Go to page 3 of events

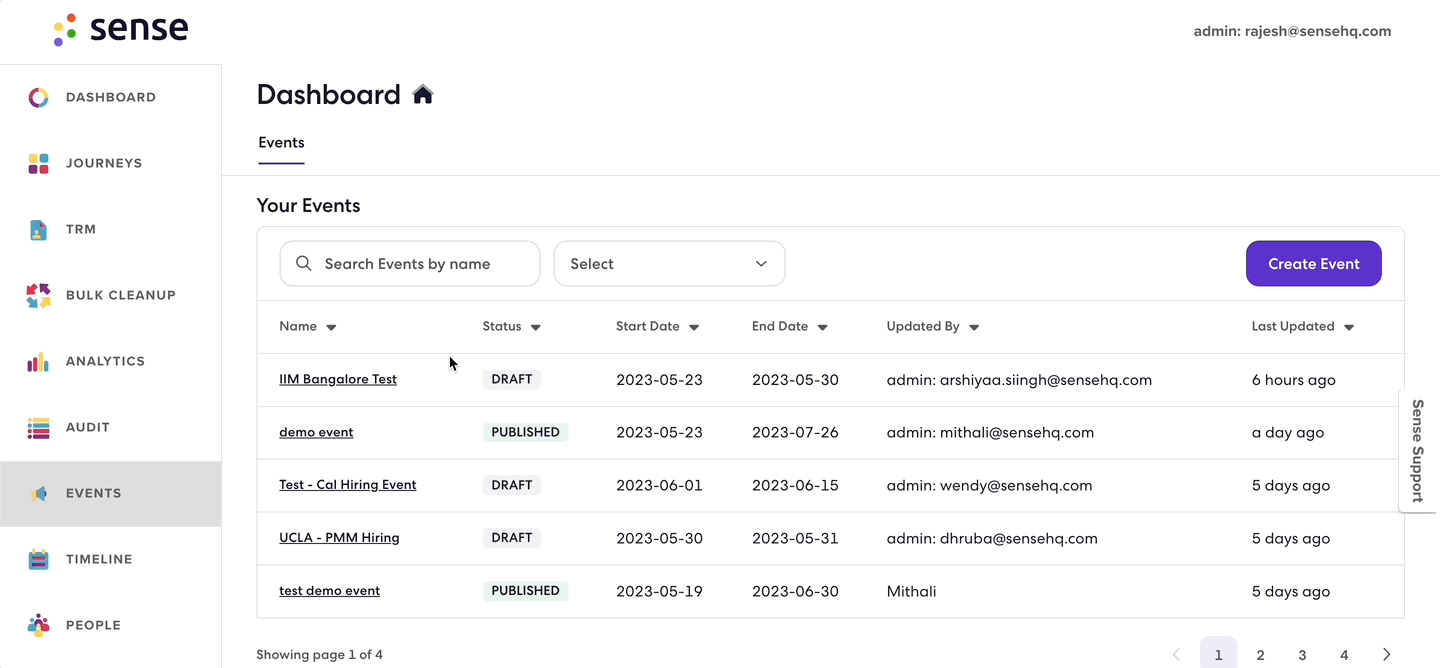[1302, 655]
